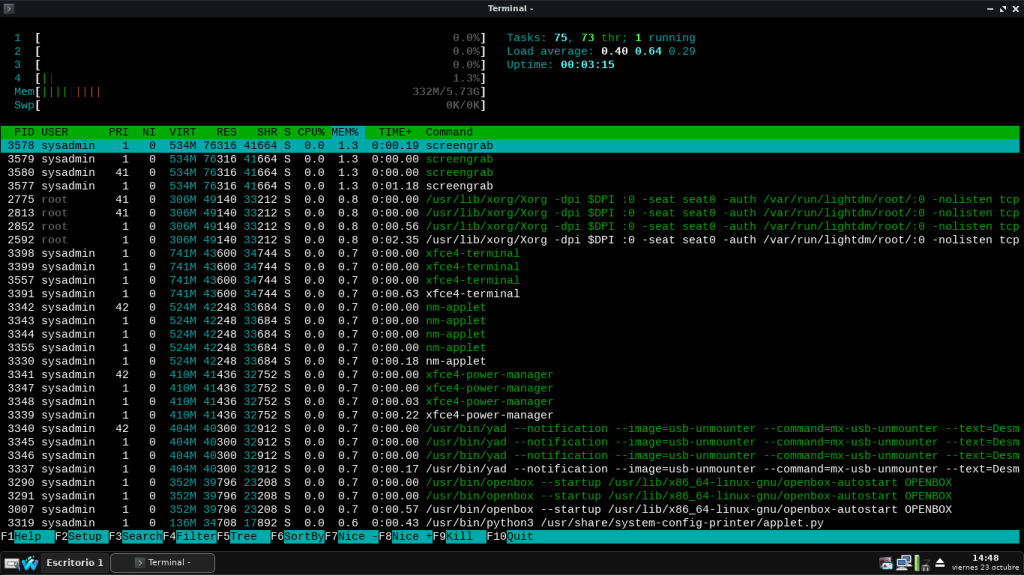
Task: Open the blue W launcher icon
Action: pyautogui.click(x=30, y=563)
